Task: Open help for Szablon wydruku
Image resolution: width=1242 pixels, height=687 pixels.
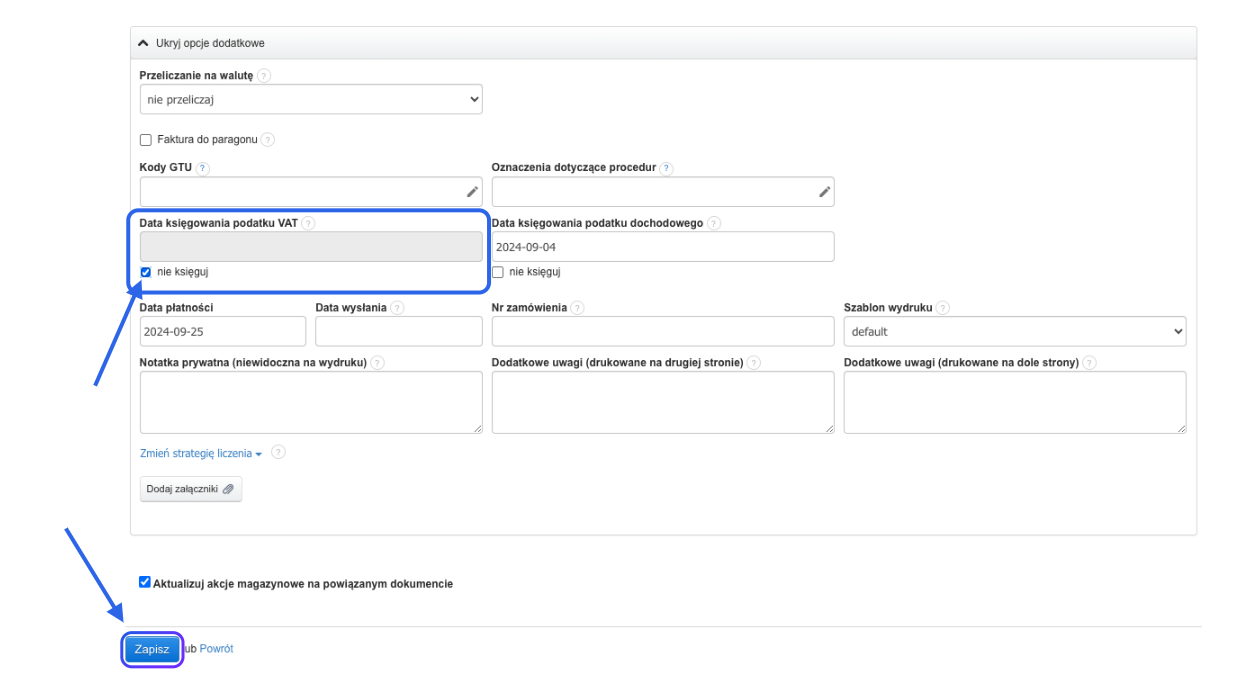Action: click(x=943, y=308)
